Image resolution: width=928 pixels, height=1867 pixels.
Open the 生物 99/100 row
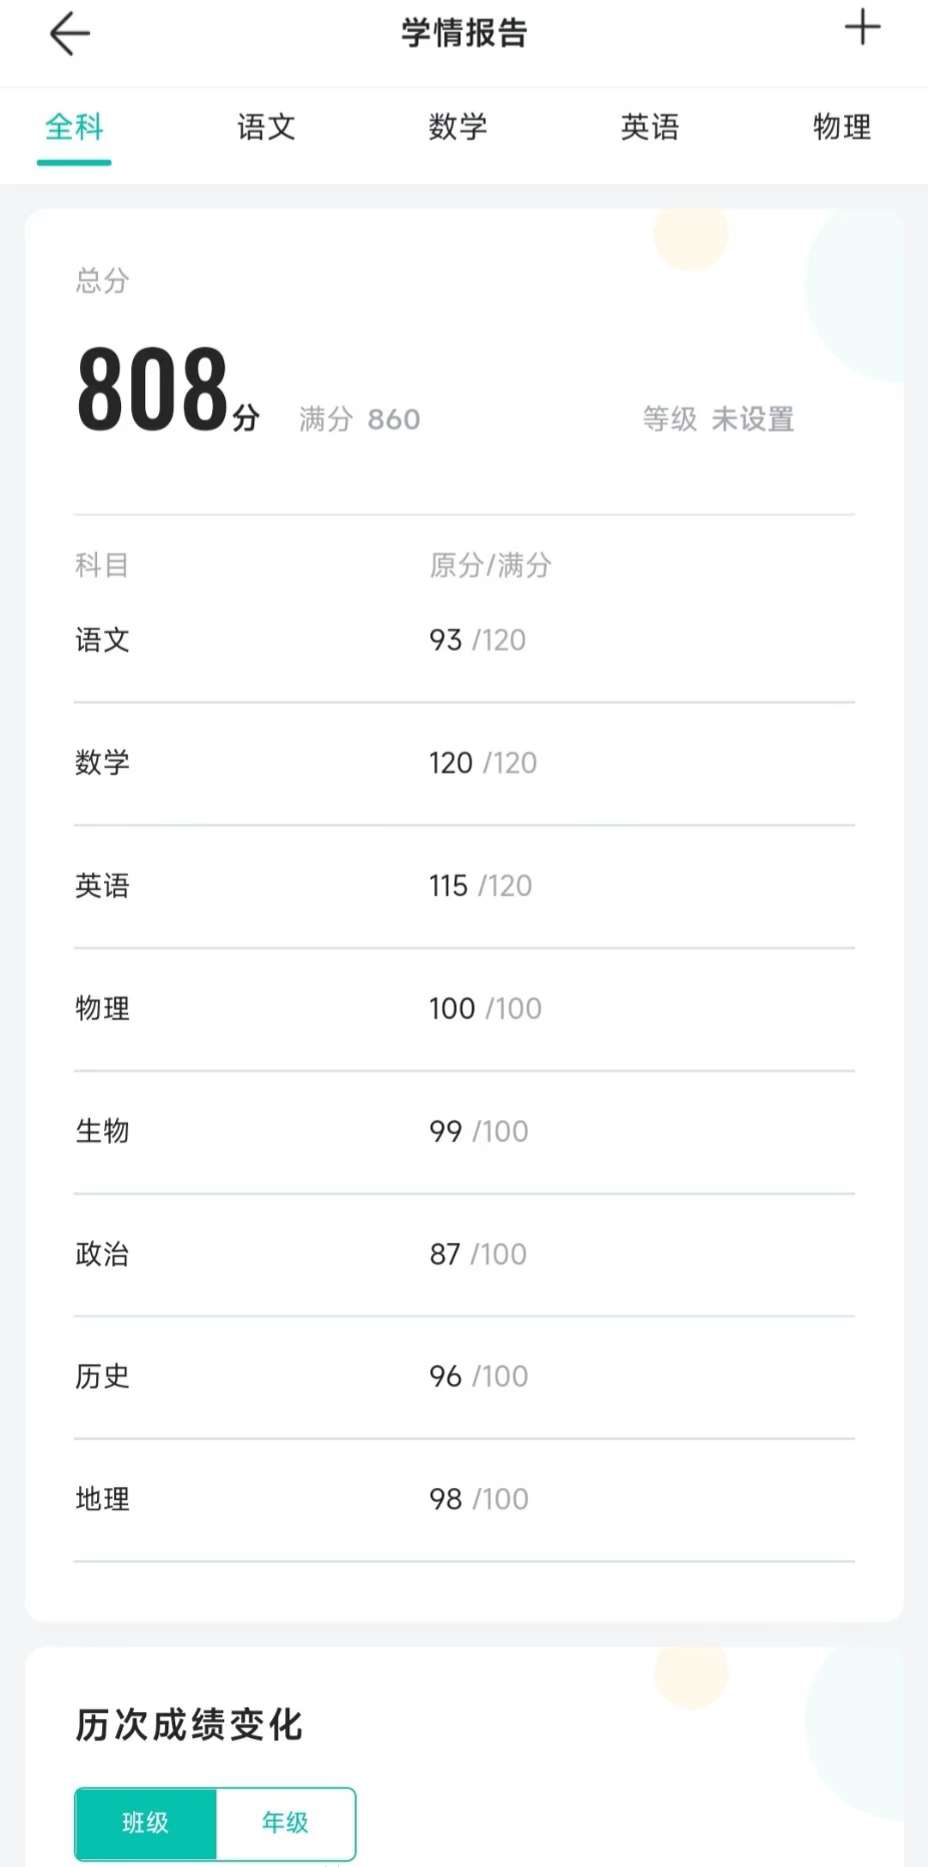464,1131
